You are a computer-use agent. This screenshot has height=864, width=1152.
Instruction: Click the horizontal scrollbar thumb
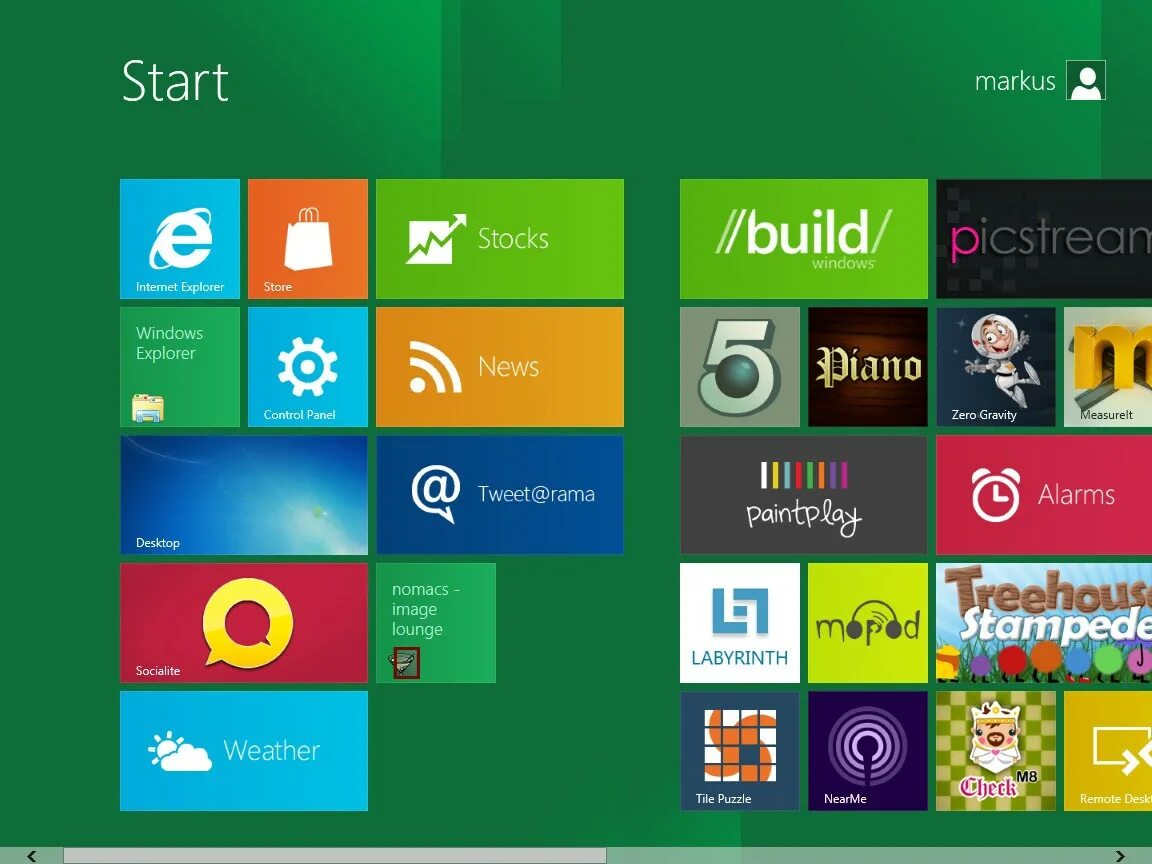point(335,856)
